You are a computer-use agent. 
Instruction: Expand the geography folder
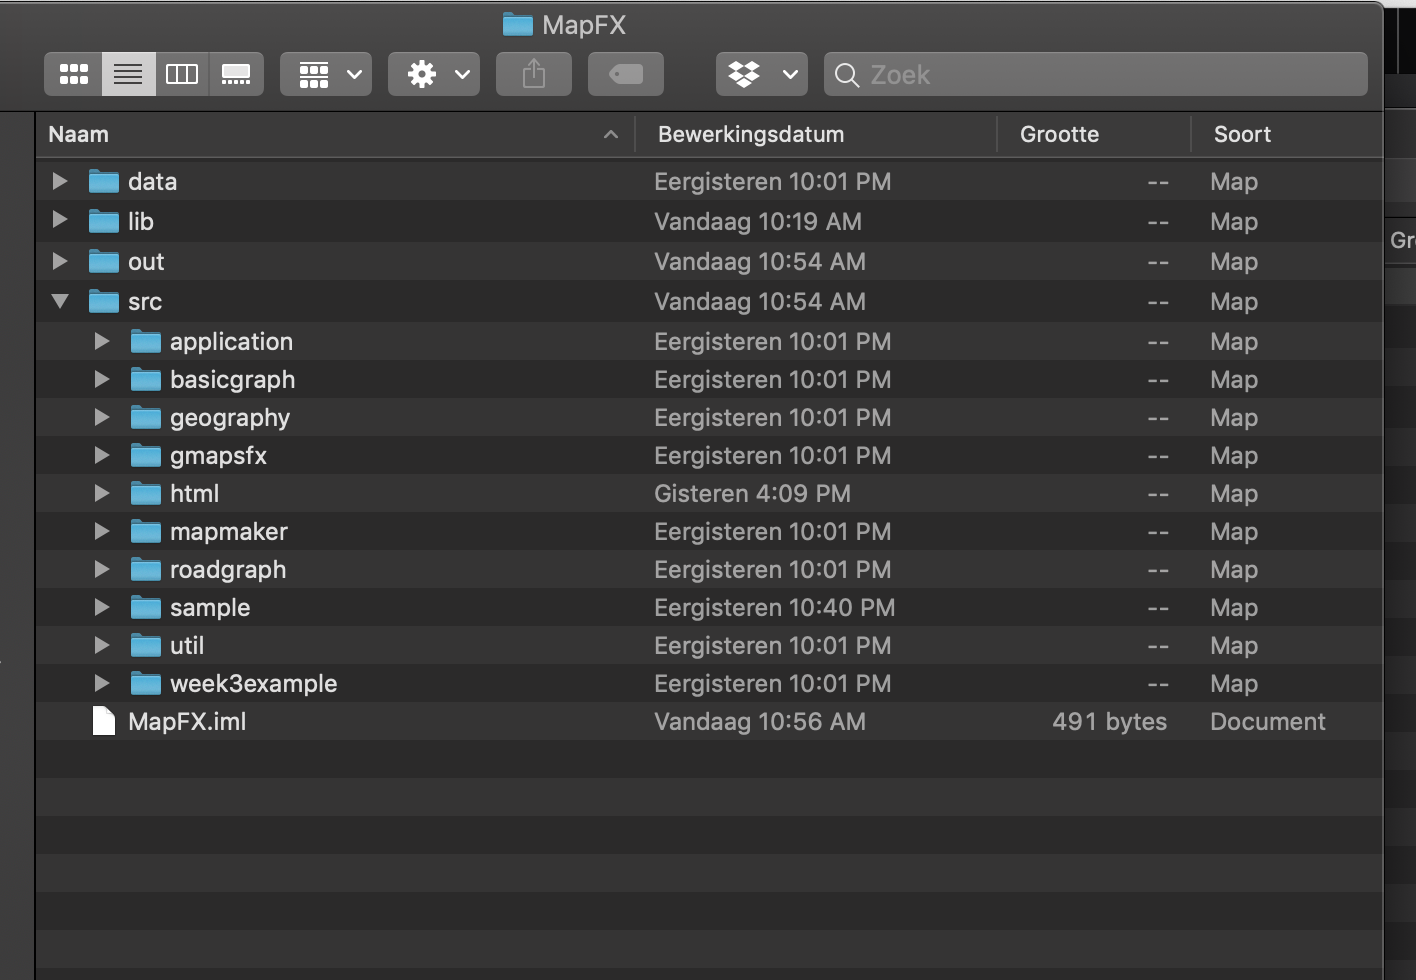pos(102,417)
